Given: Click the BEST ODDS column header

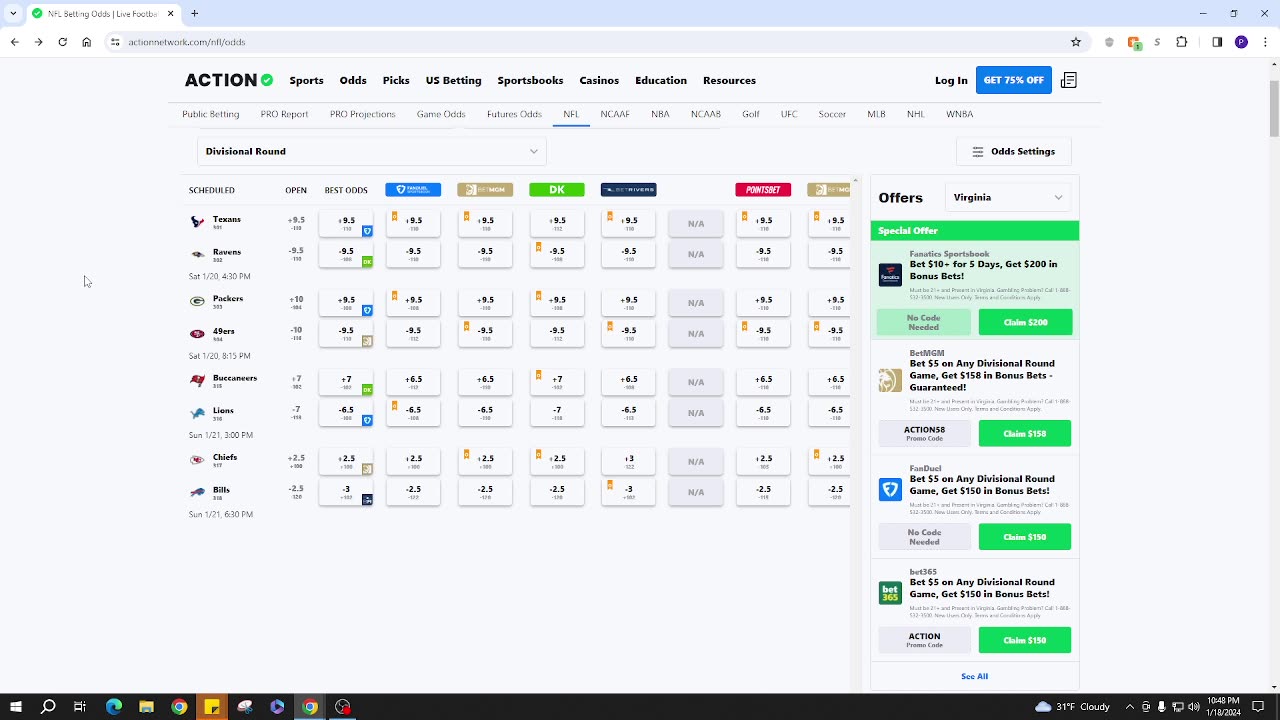Looking at the screenshot, I should [x=346, y=190].
